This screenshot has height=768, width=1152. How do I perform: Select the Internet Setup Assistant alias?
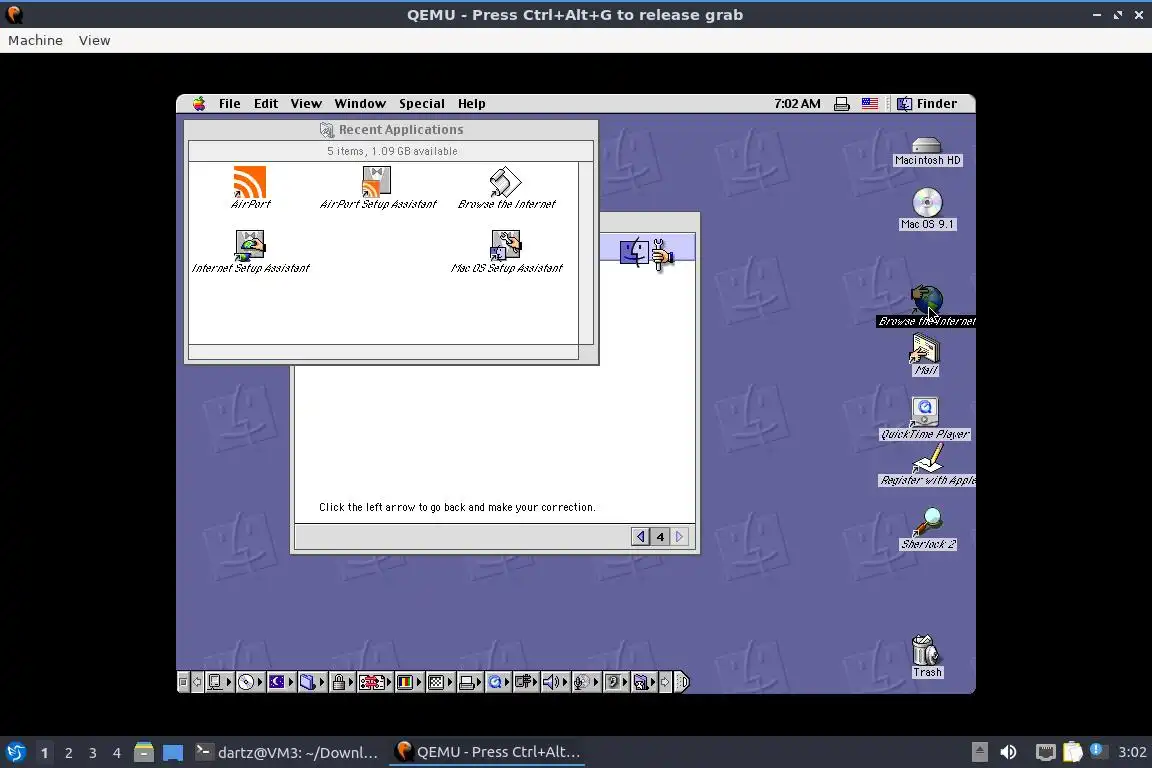(250, 251)
